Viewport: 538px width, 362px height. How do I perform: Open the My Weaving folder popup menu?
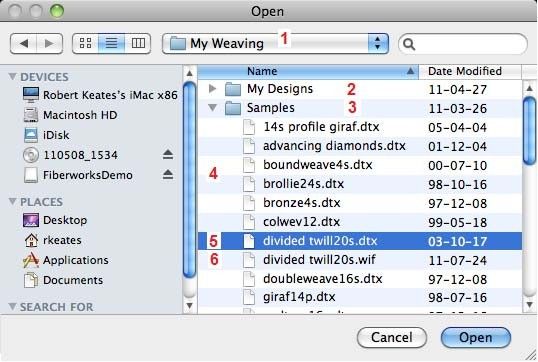pos(275,44)
